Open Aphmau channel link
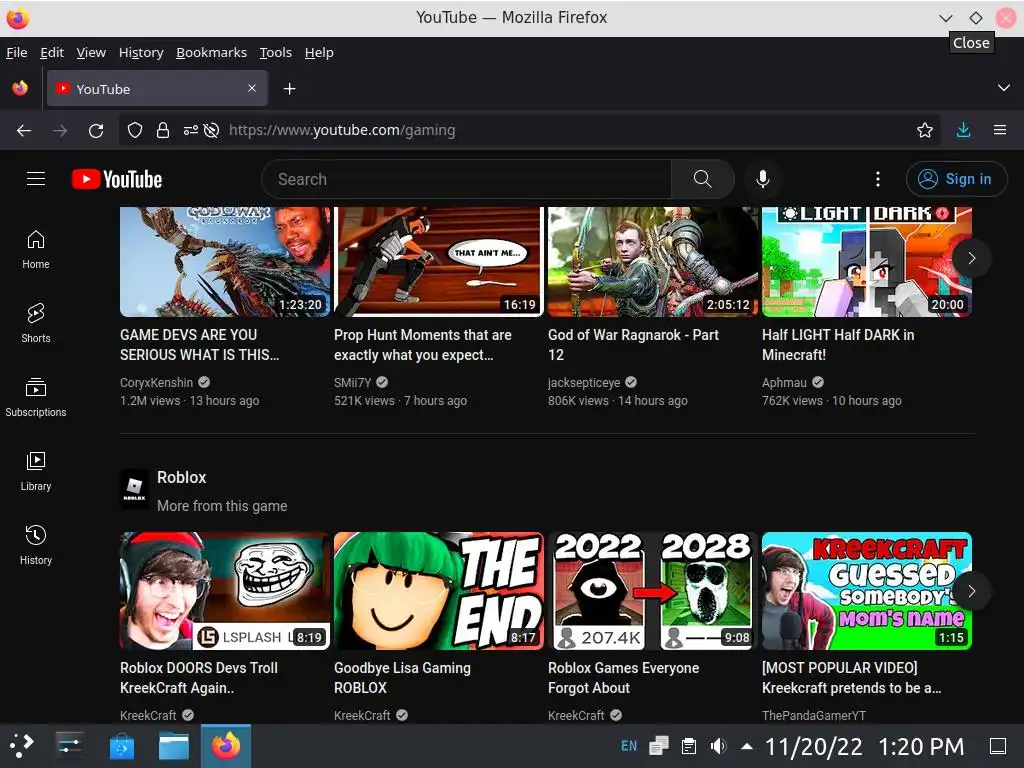1024x768 pixels. 784,383
